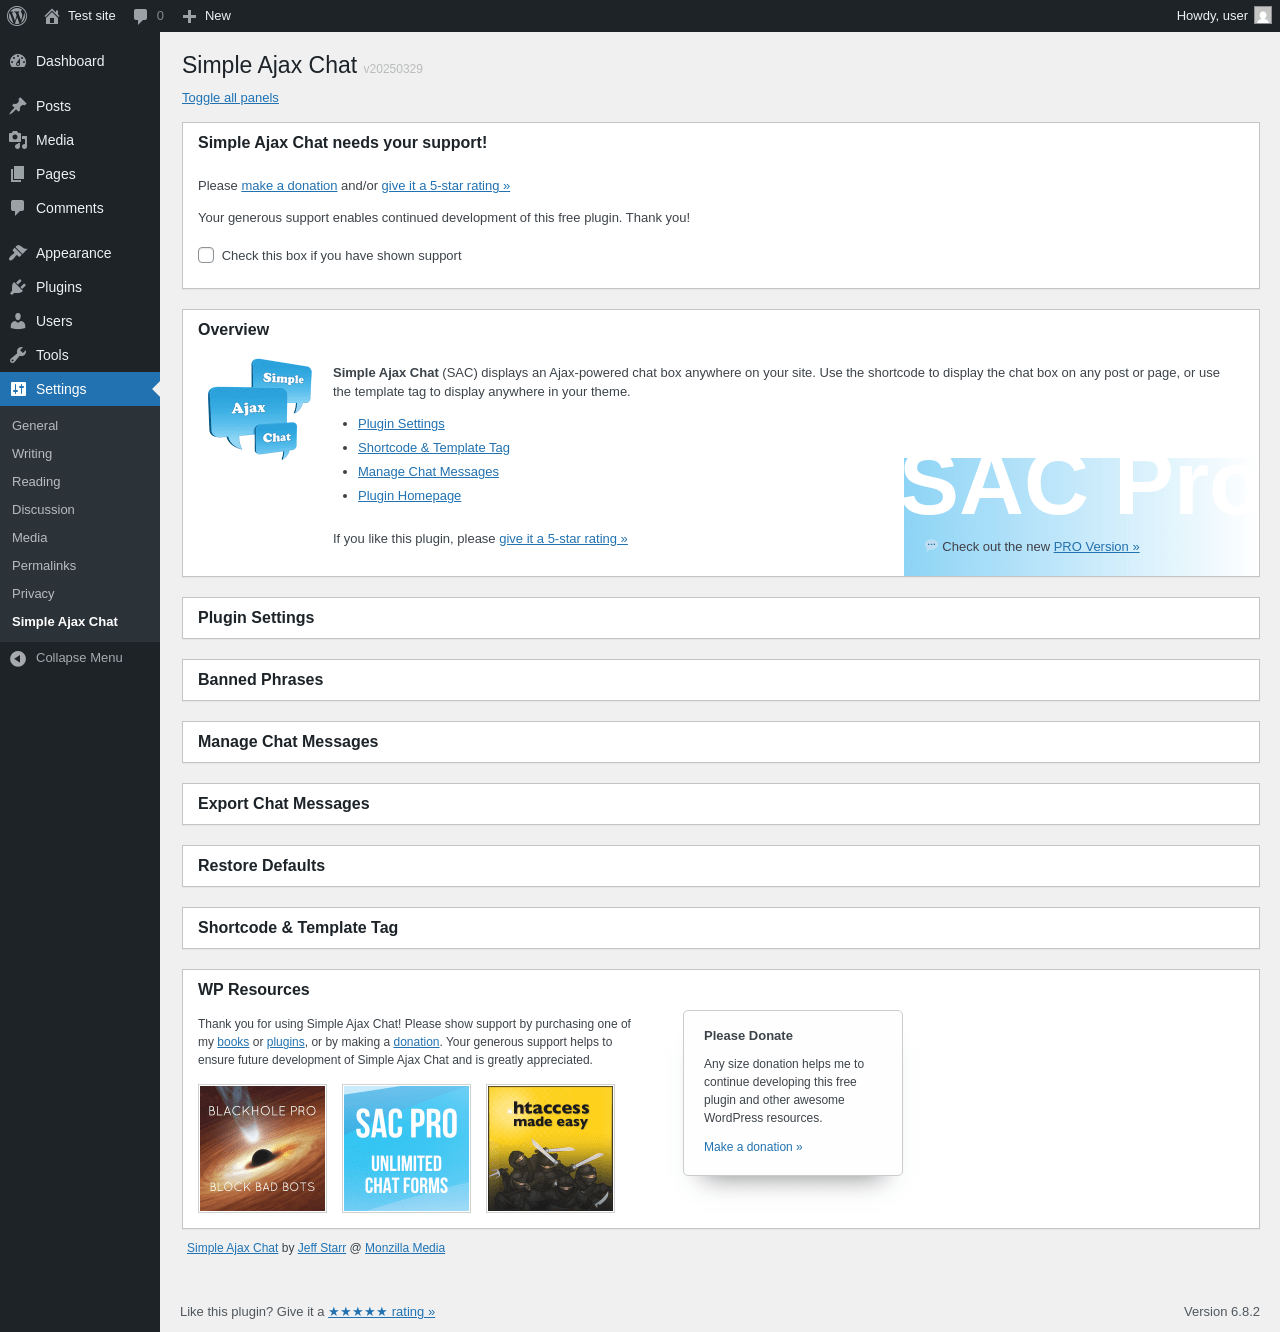Open the General settings submenu
The width and height of the screenshot is (1280, 1332).
coord(35,426)
